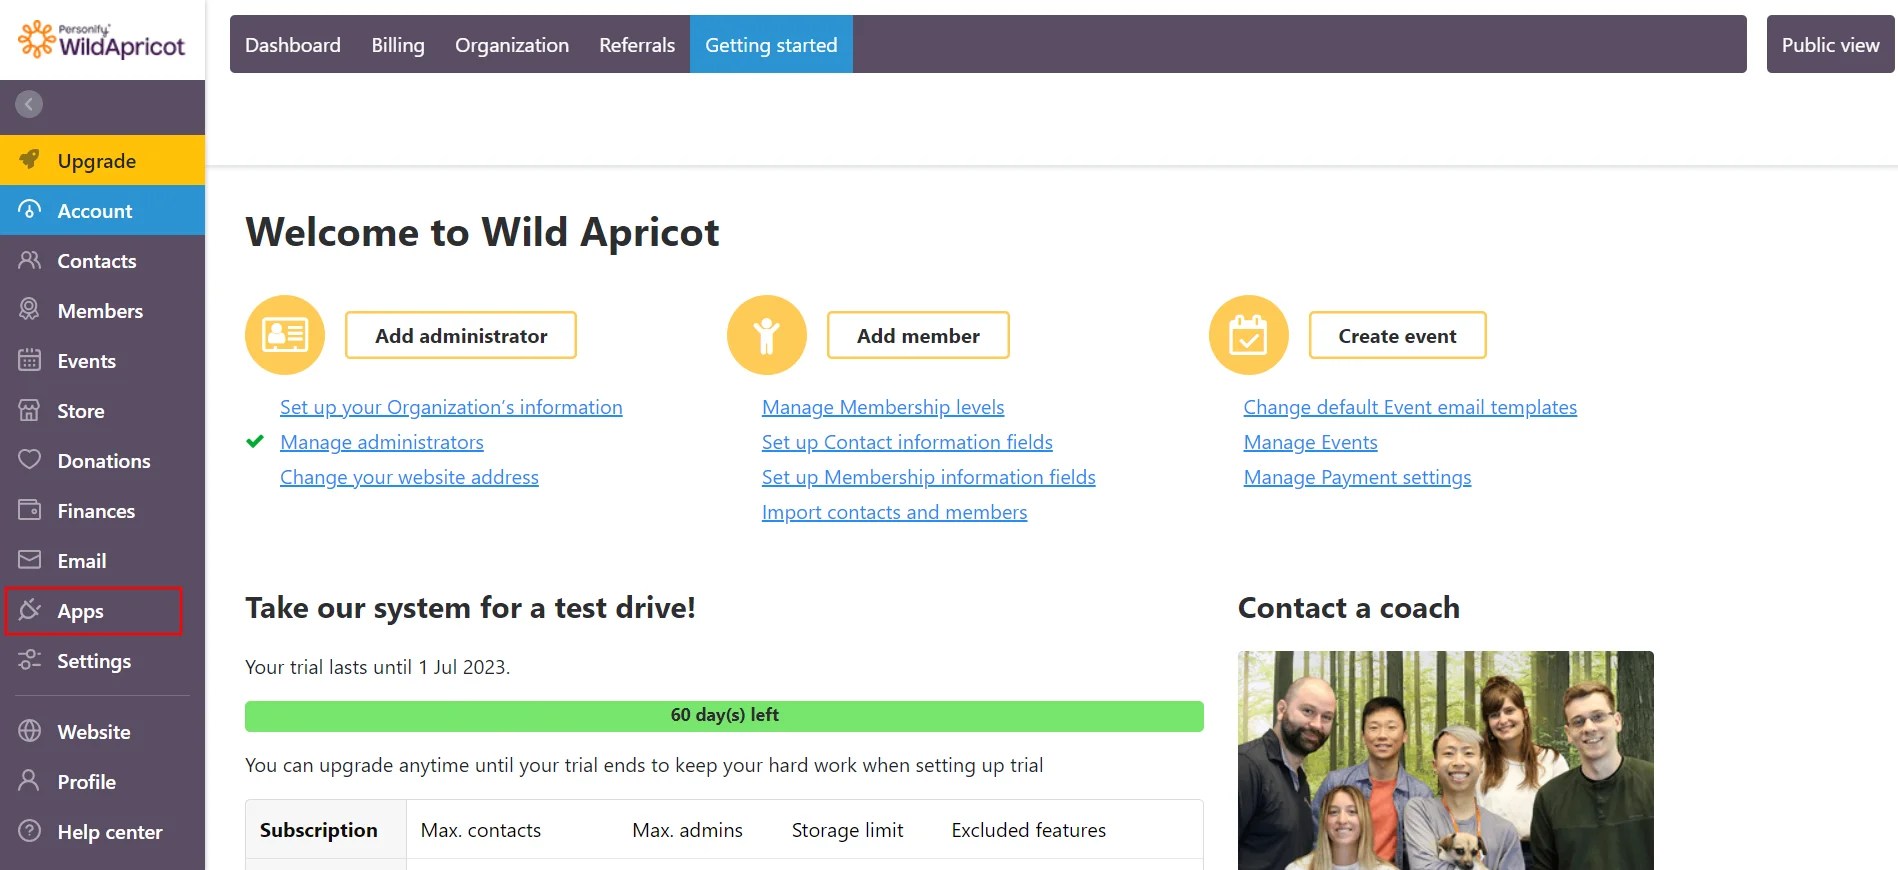Click the Events calendar icon
Screen dimensions: 1898x870
pyautogui.click(x=30, y=360)
